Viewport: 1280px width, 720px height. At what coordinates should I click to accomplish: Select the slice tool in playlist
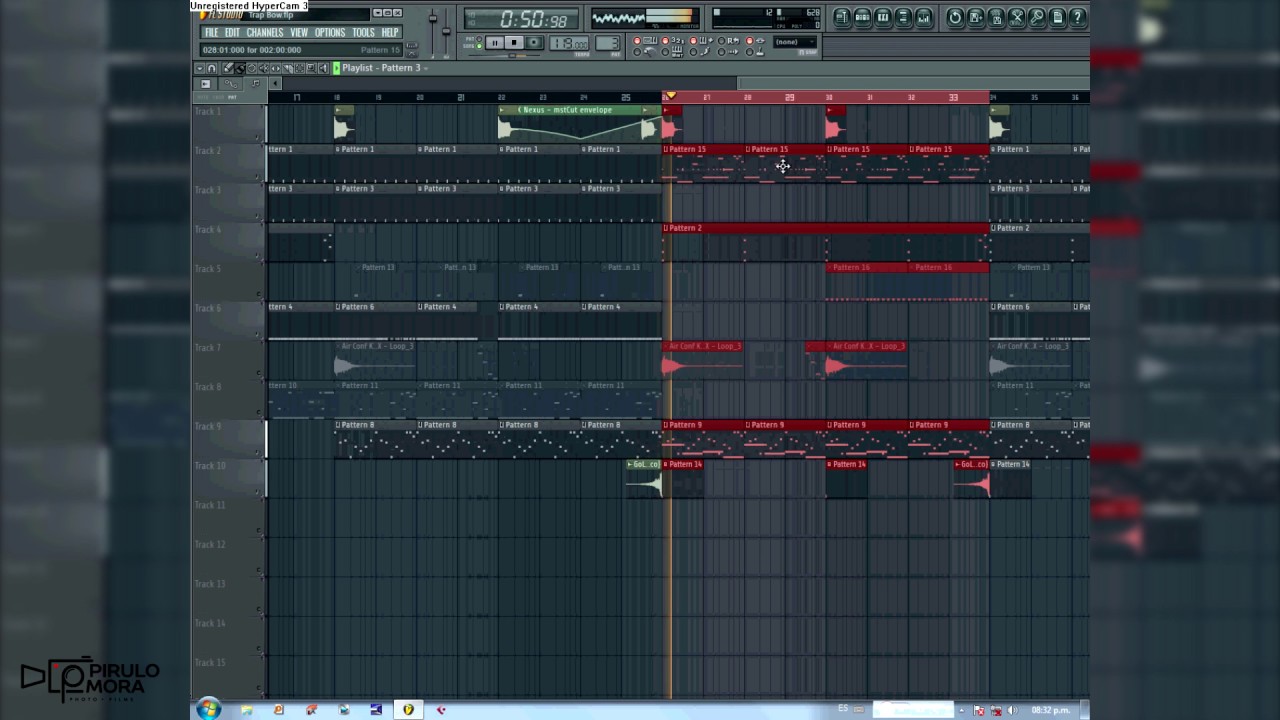(x=288, y=68)
